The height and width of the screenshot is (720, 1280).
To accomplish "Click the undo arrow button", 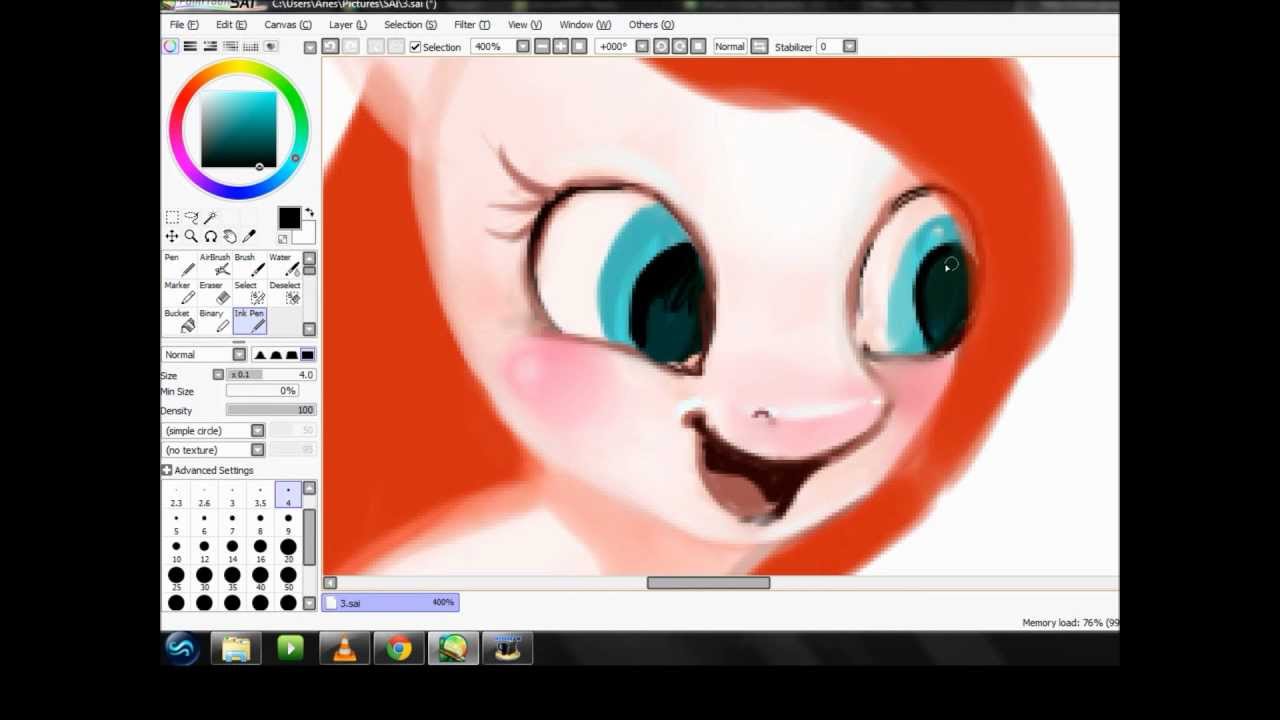I will pyautogui.click(x=330, y=46).
